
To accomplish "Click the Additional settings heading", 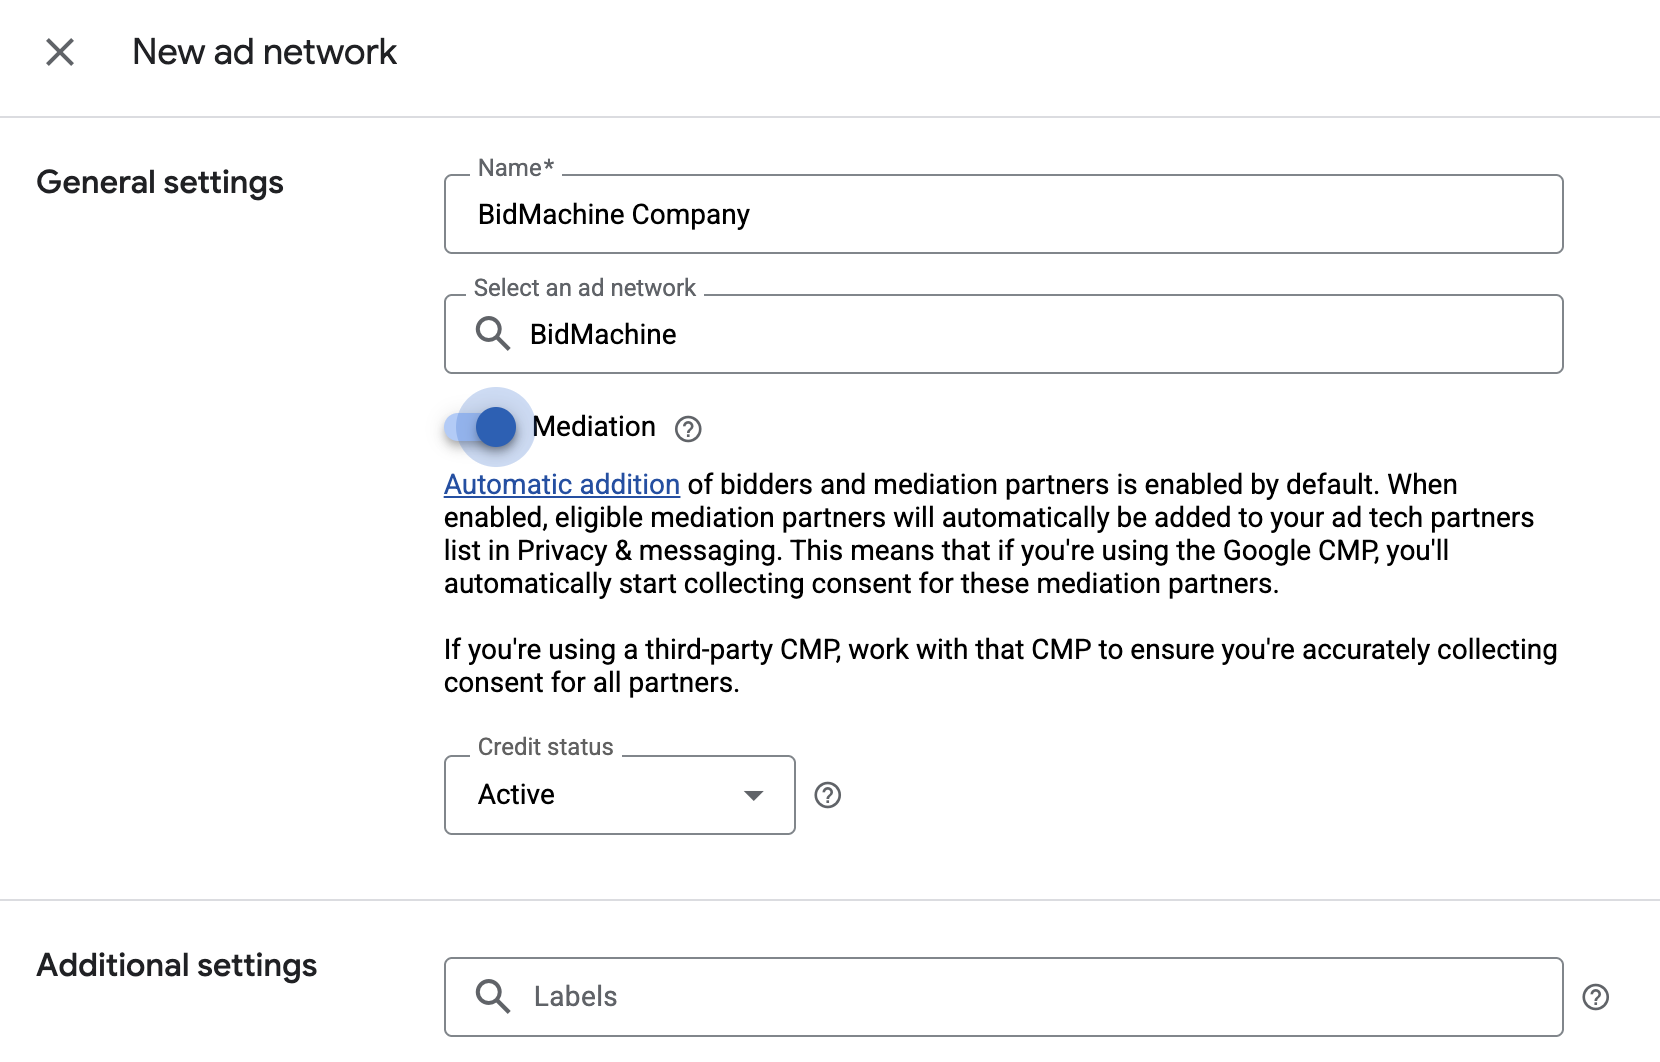I will point(177,965).
